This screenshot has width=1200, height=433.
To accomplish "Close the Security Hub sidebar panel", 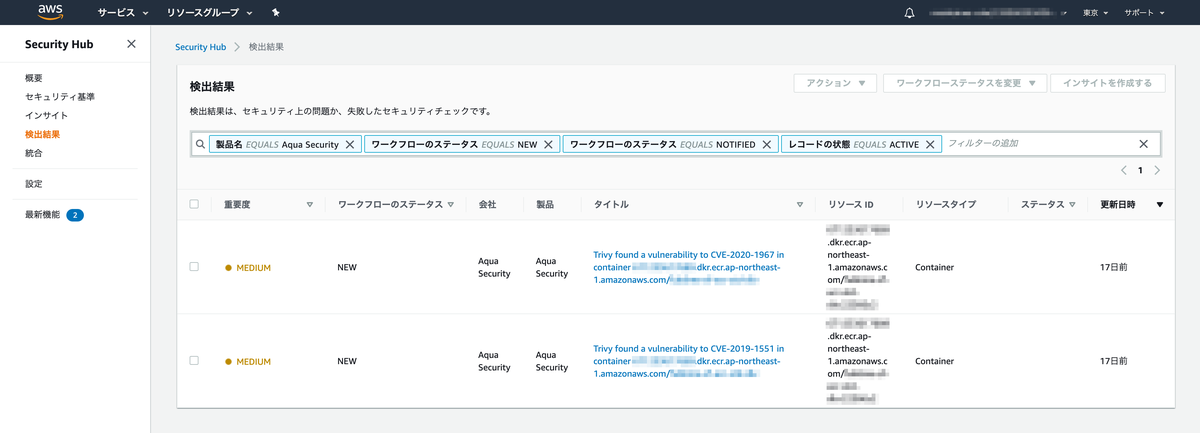I will [132, 44].
